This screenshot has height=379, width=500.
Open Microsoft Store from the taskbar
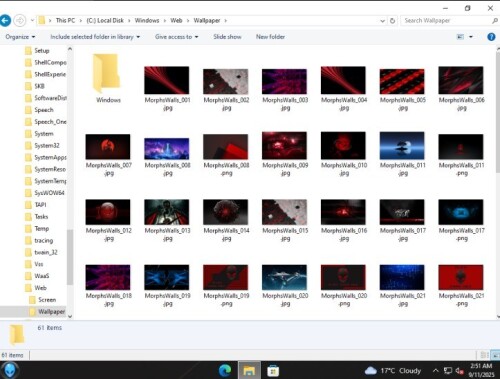[x=273, y=371]
